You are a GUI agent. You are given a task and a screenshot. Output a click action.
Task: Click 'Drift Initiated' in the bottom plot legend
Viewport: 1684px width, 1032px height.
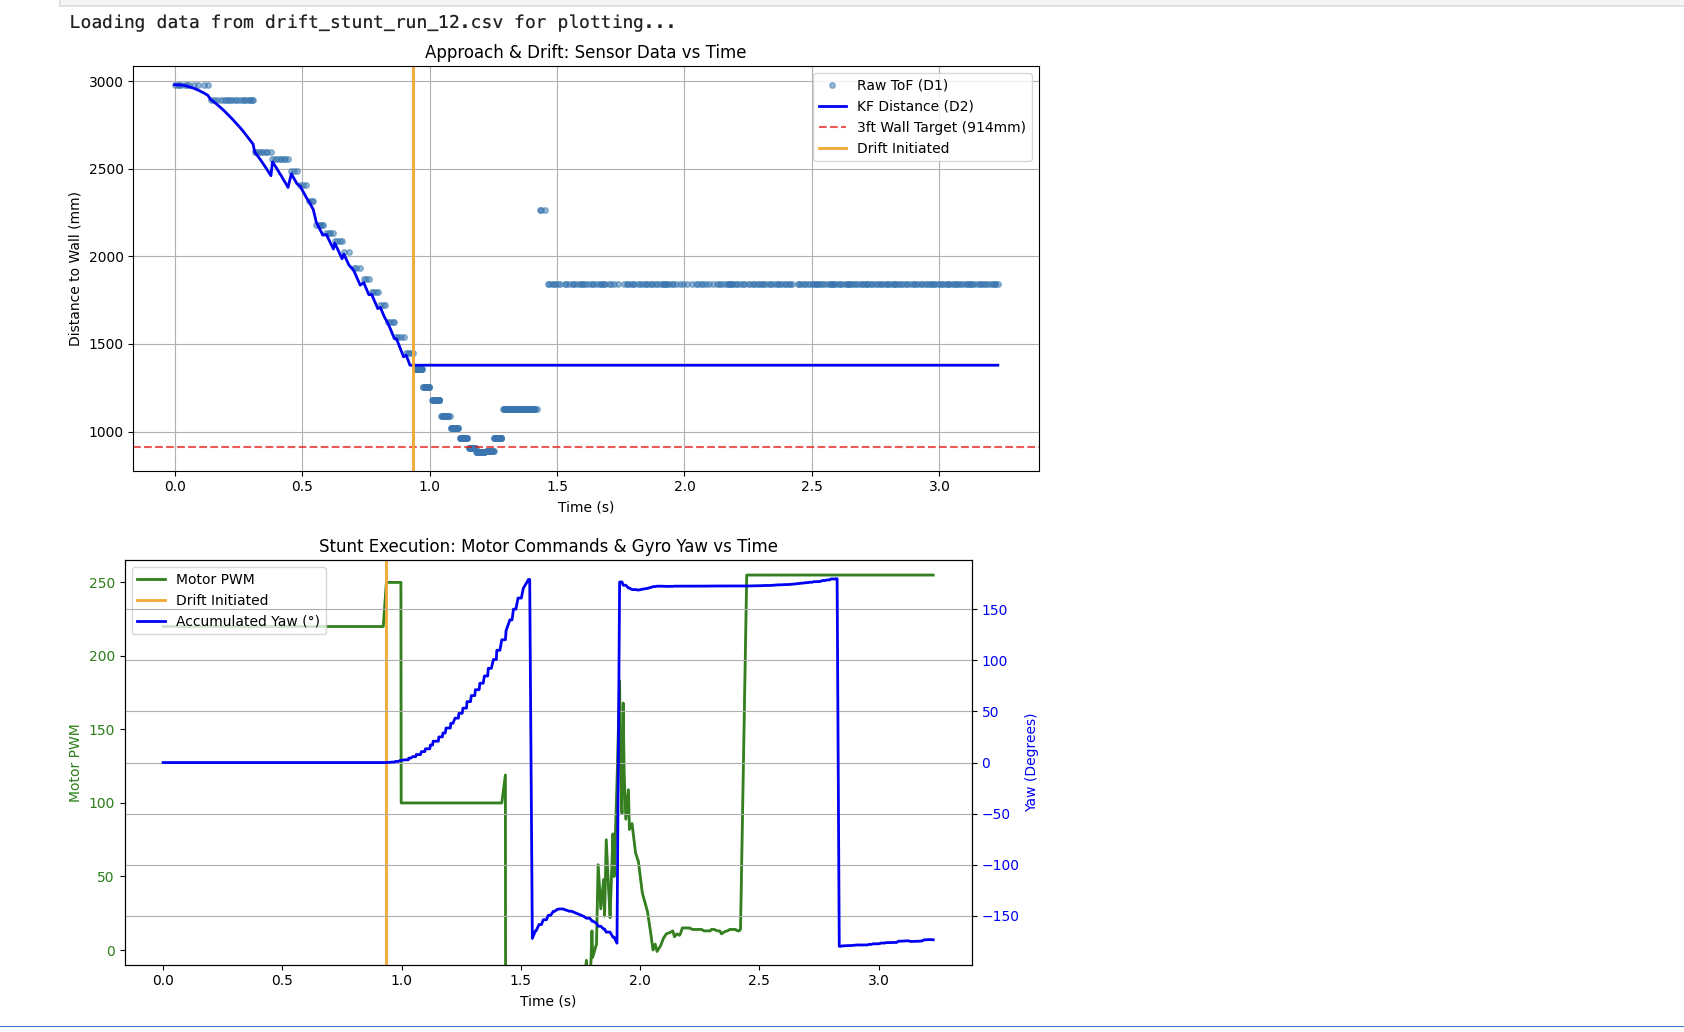222,600
